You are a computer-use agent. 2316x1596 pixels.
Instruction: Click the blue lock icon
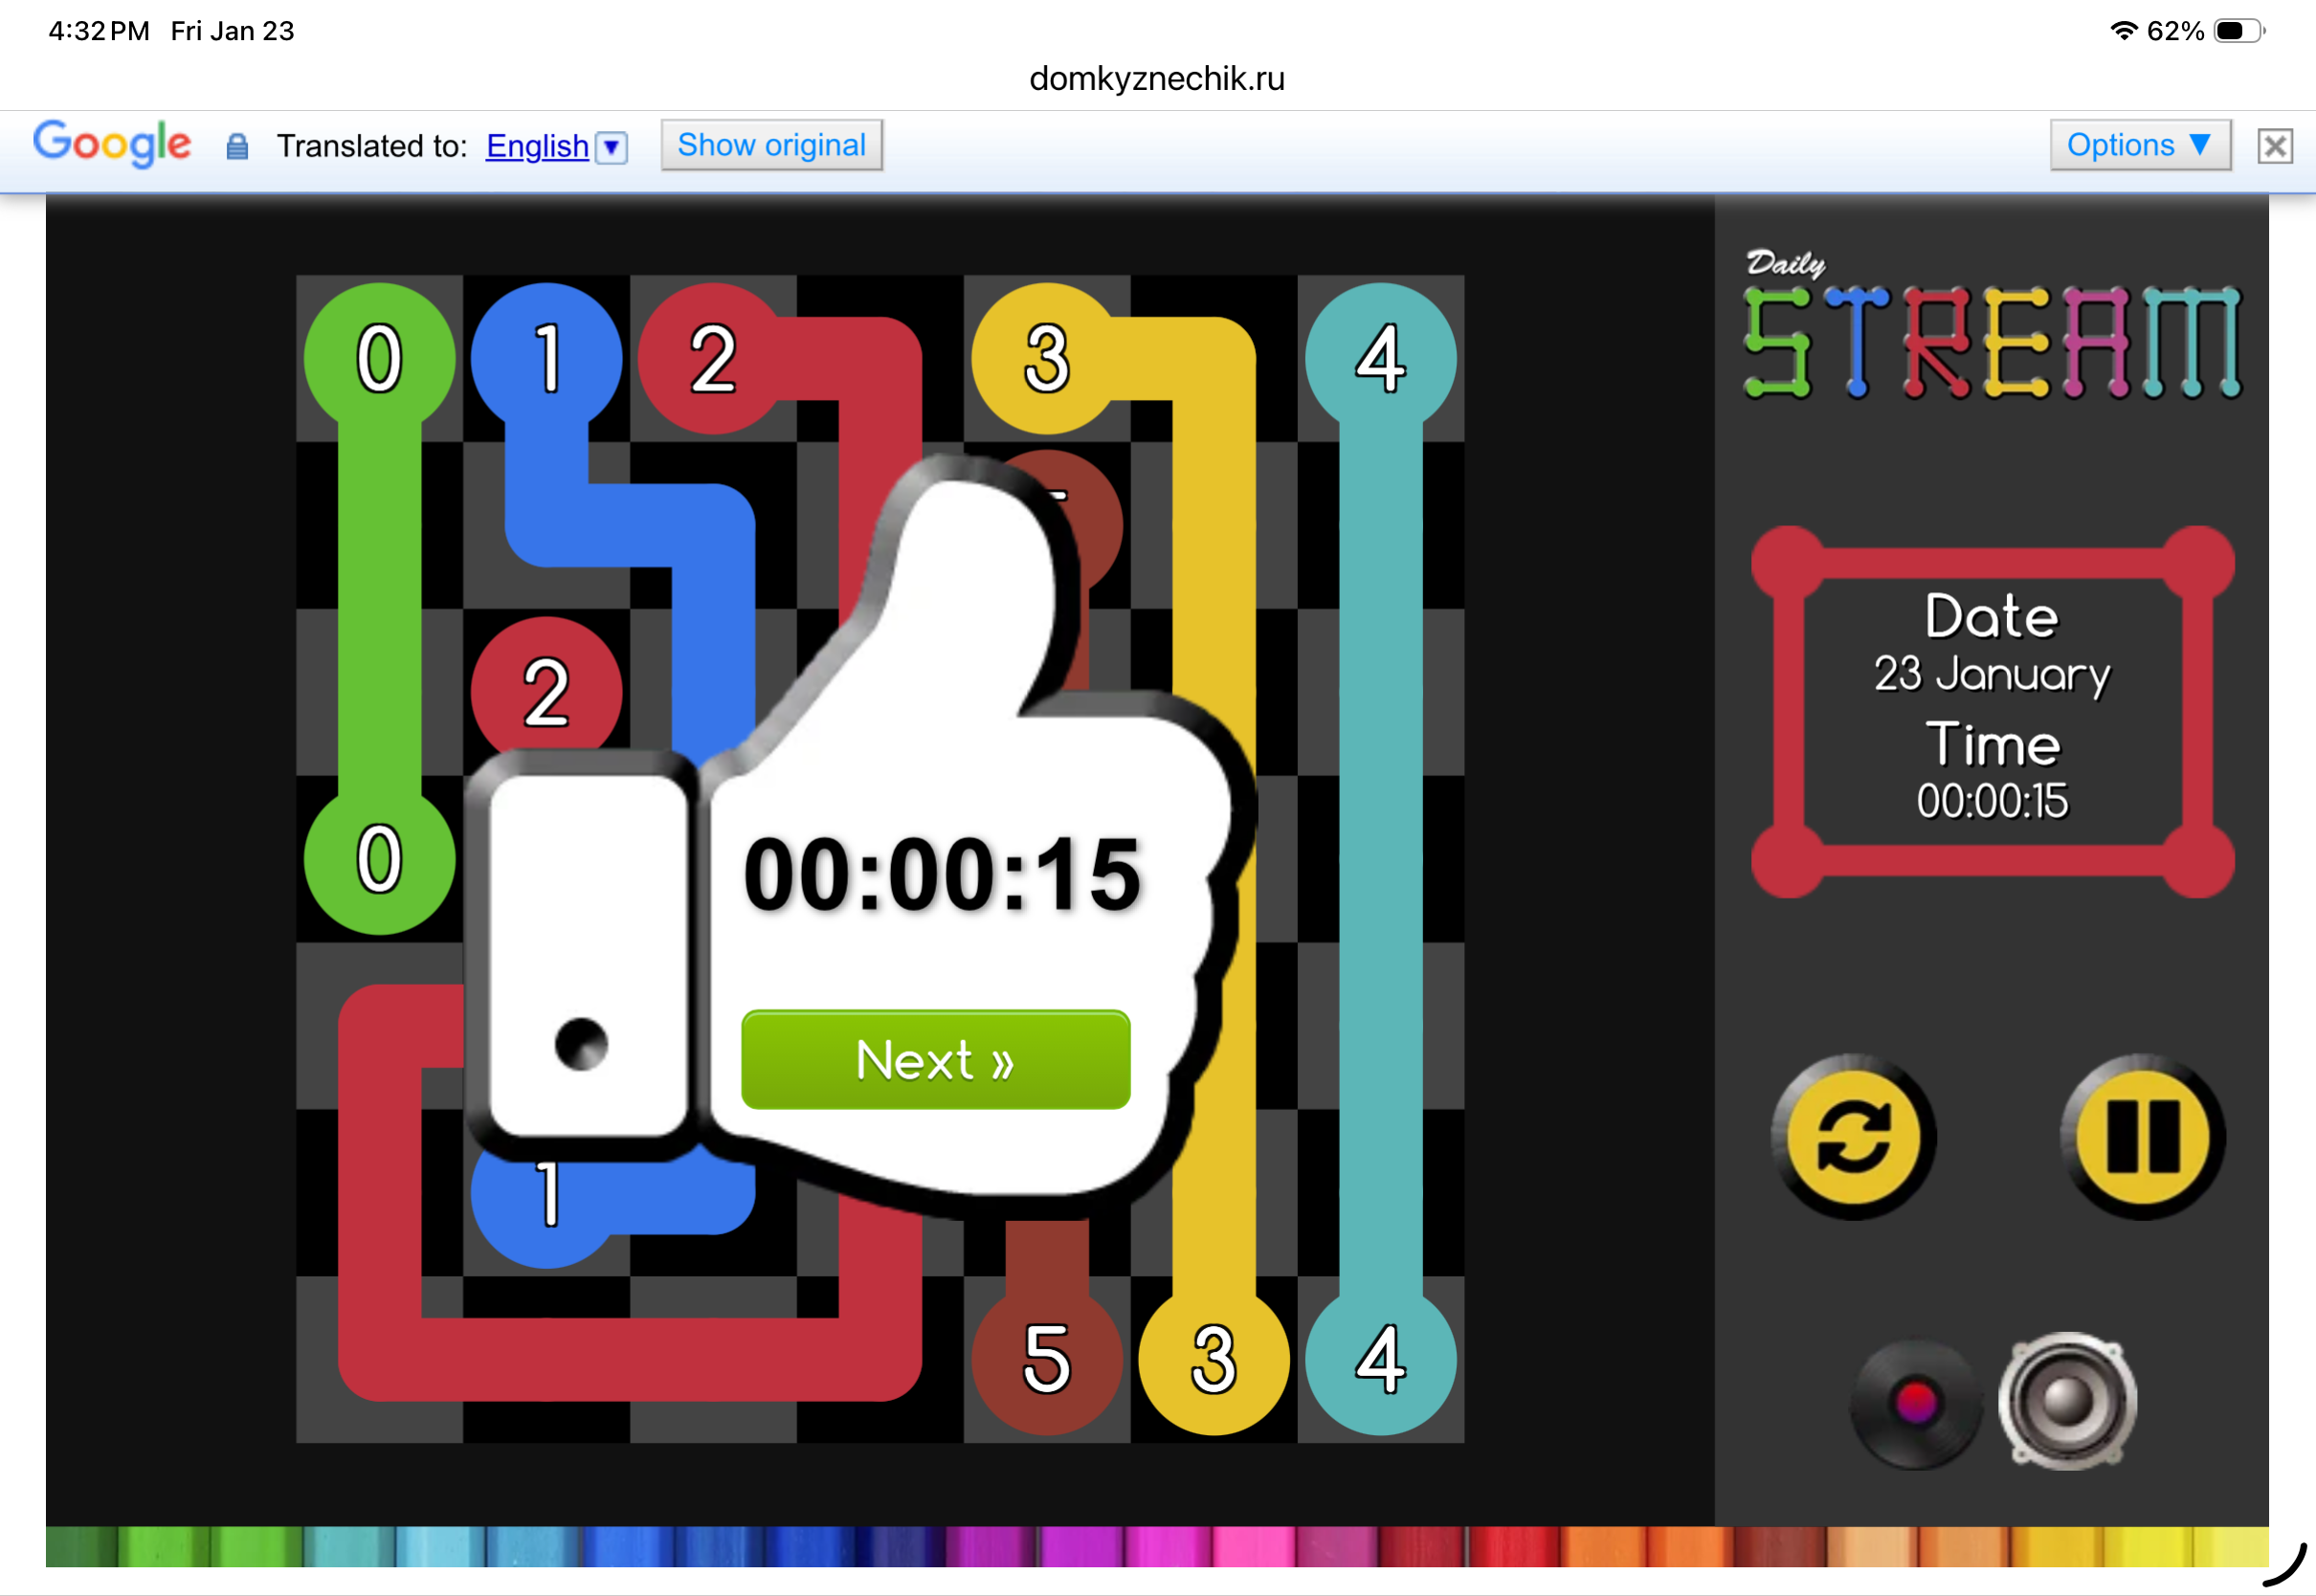point(237,147)
